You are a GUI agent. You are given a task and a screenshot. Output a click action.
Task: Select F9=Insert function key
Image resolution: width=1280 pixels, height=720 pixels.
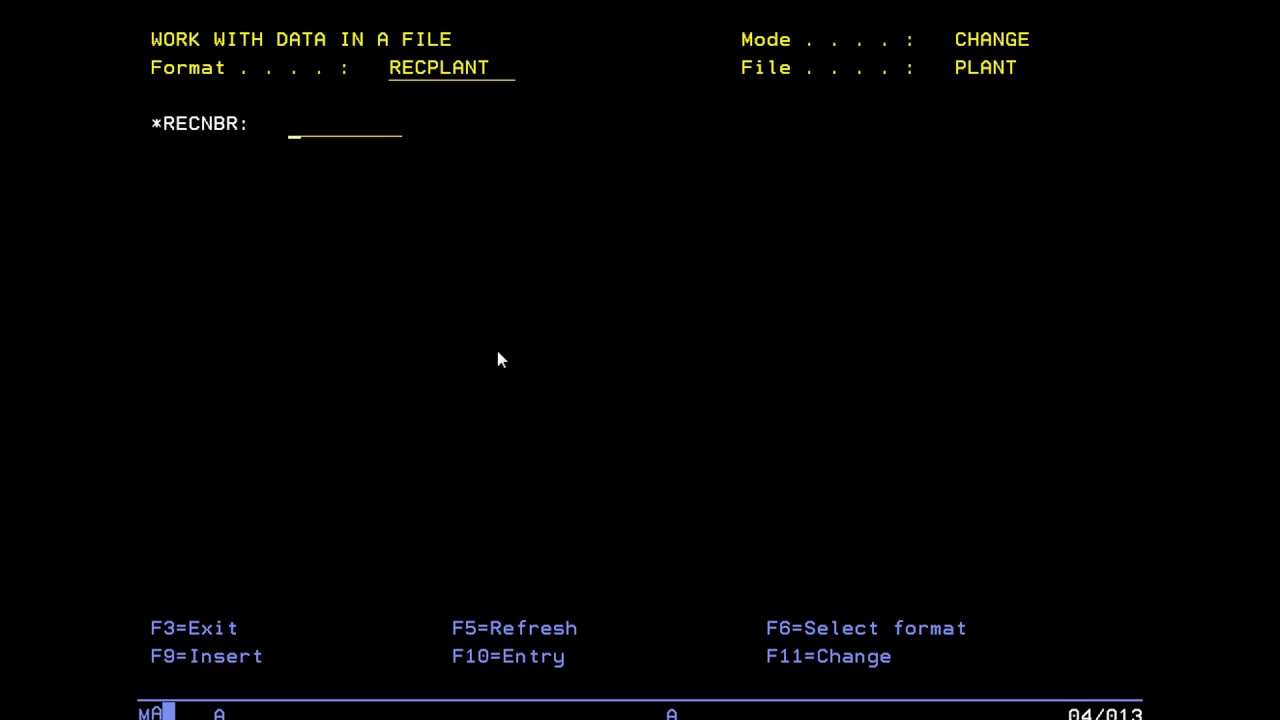point(206,656)
